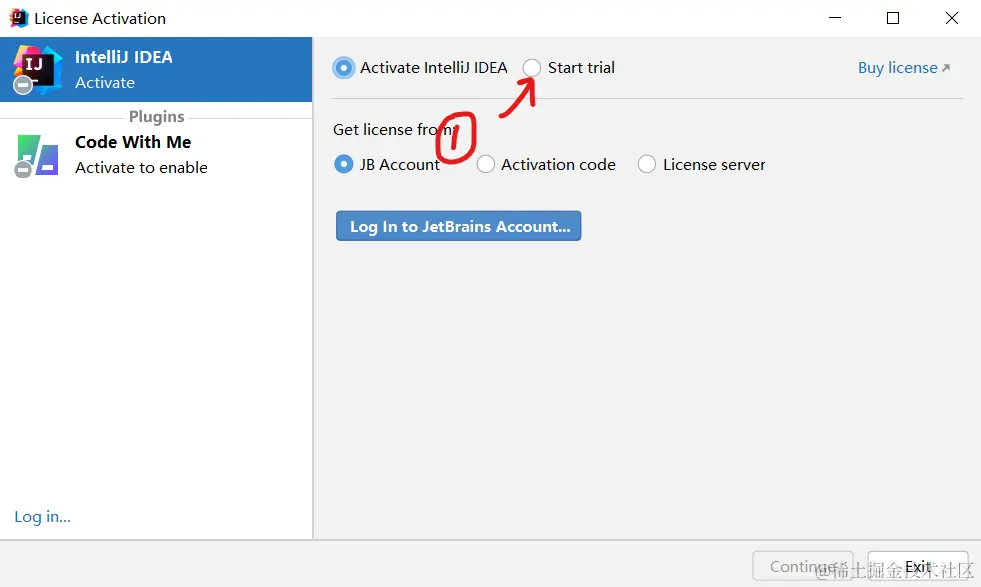Click the Exit button

[x=918, y=566]
